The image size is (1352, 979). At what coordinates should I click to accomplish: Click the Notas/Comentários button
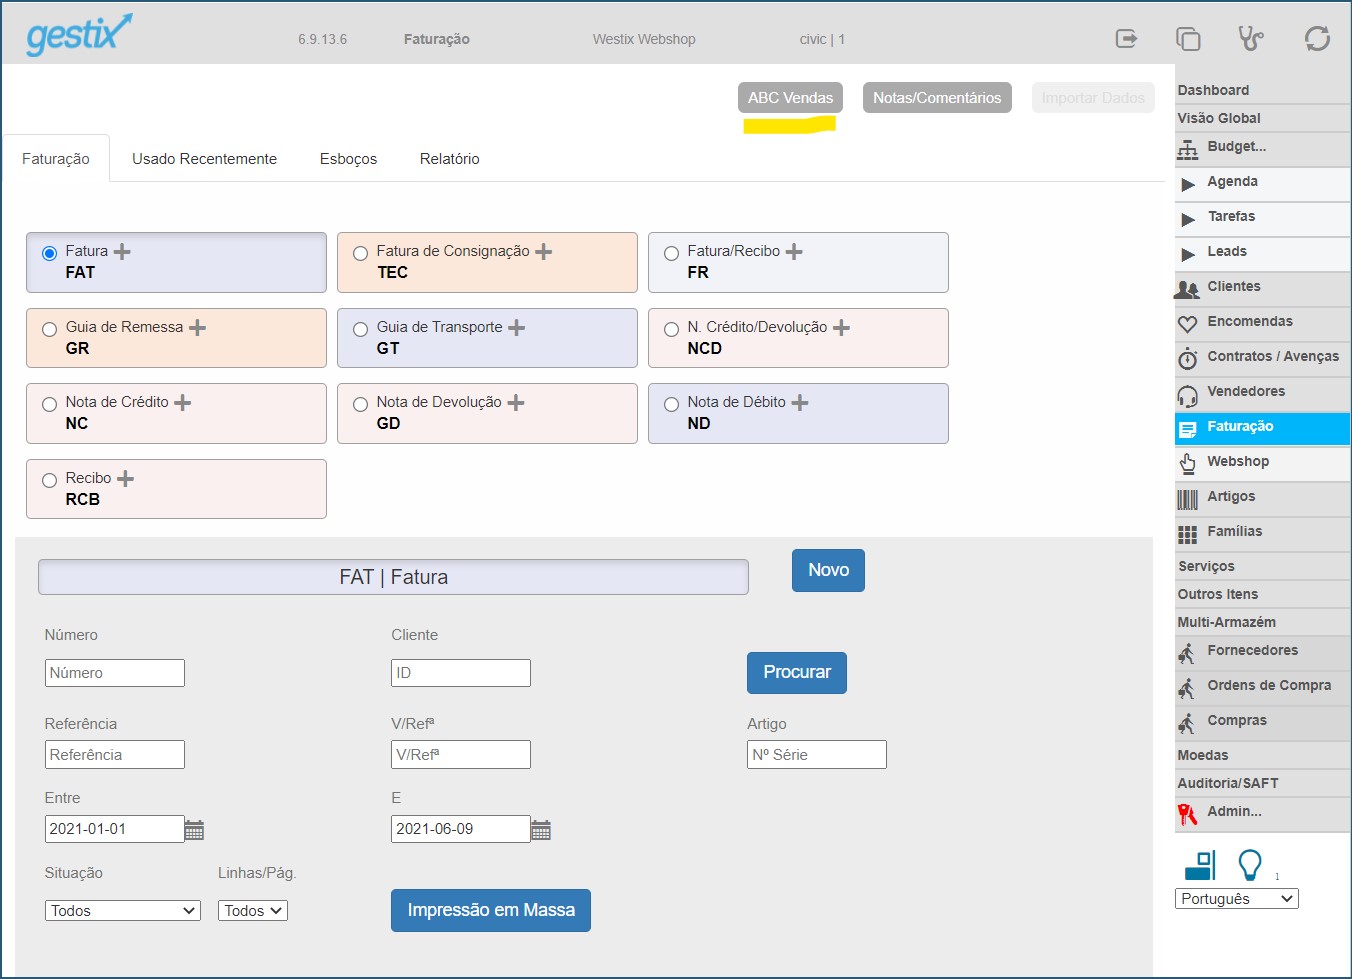937,97
